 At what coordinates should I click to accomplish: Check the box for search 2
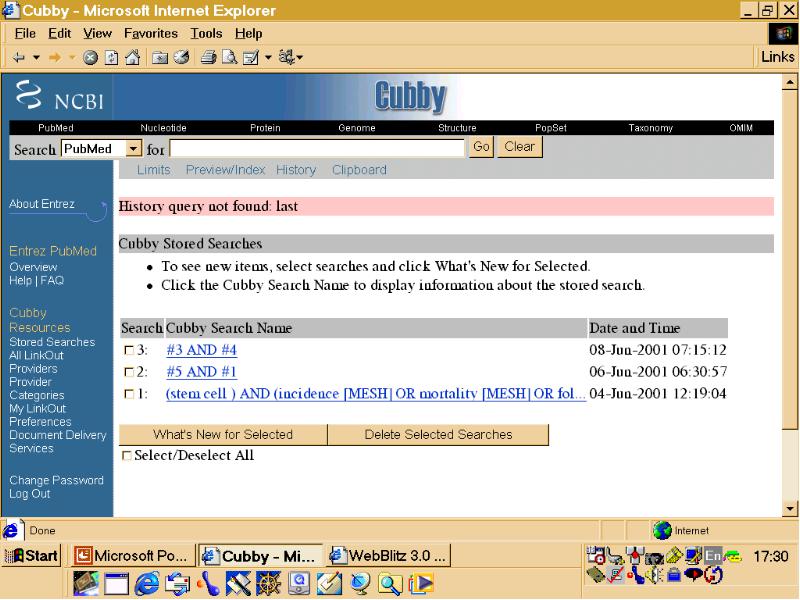[x=129, y=372]
